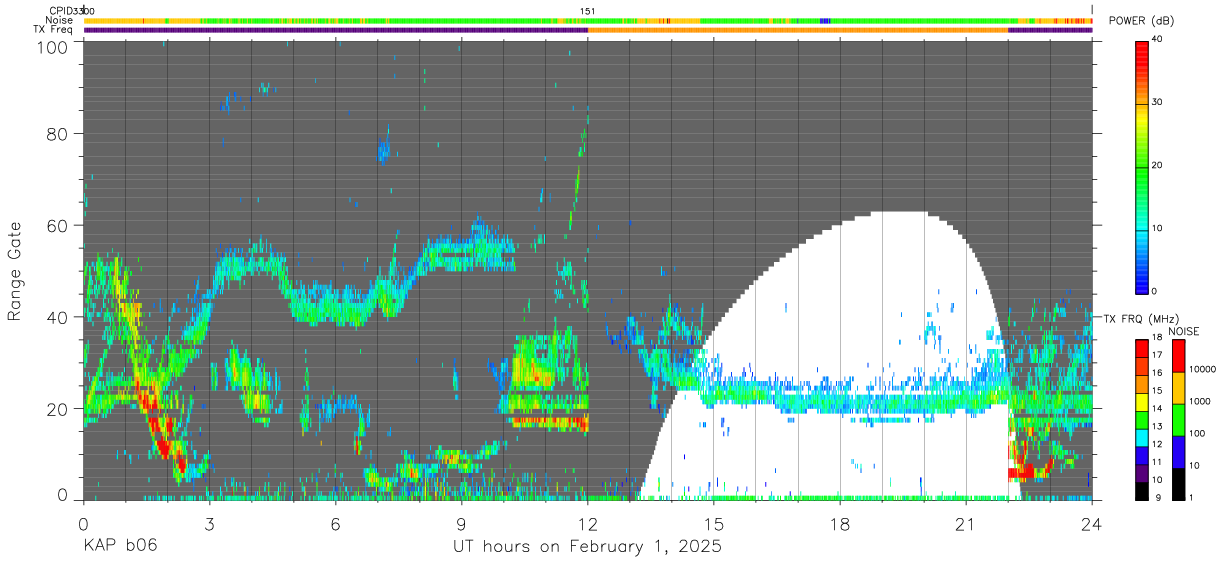This screenshot has width=1228, height=567.
Task: Click the 9 tick label on UT hours axis
Action: [461, 523]
